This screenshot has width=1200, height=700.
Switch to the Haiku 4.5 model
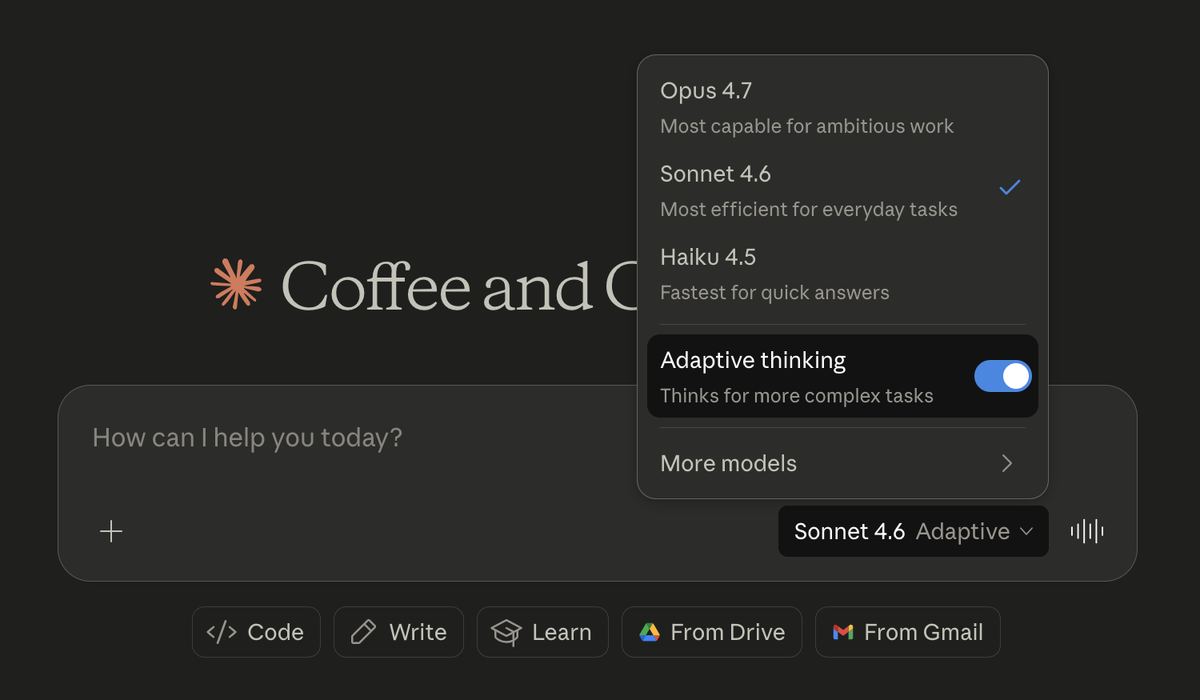[x=842, y=274]
